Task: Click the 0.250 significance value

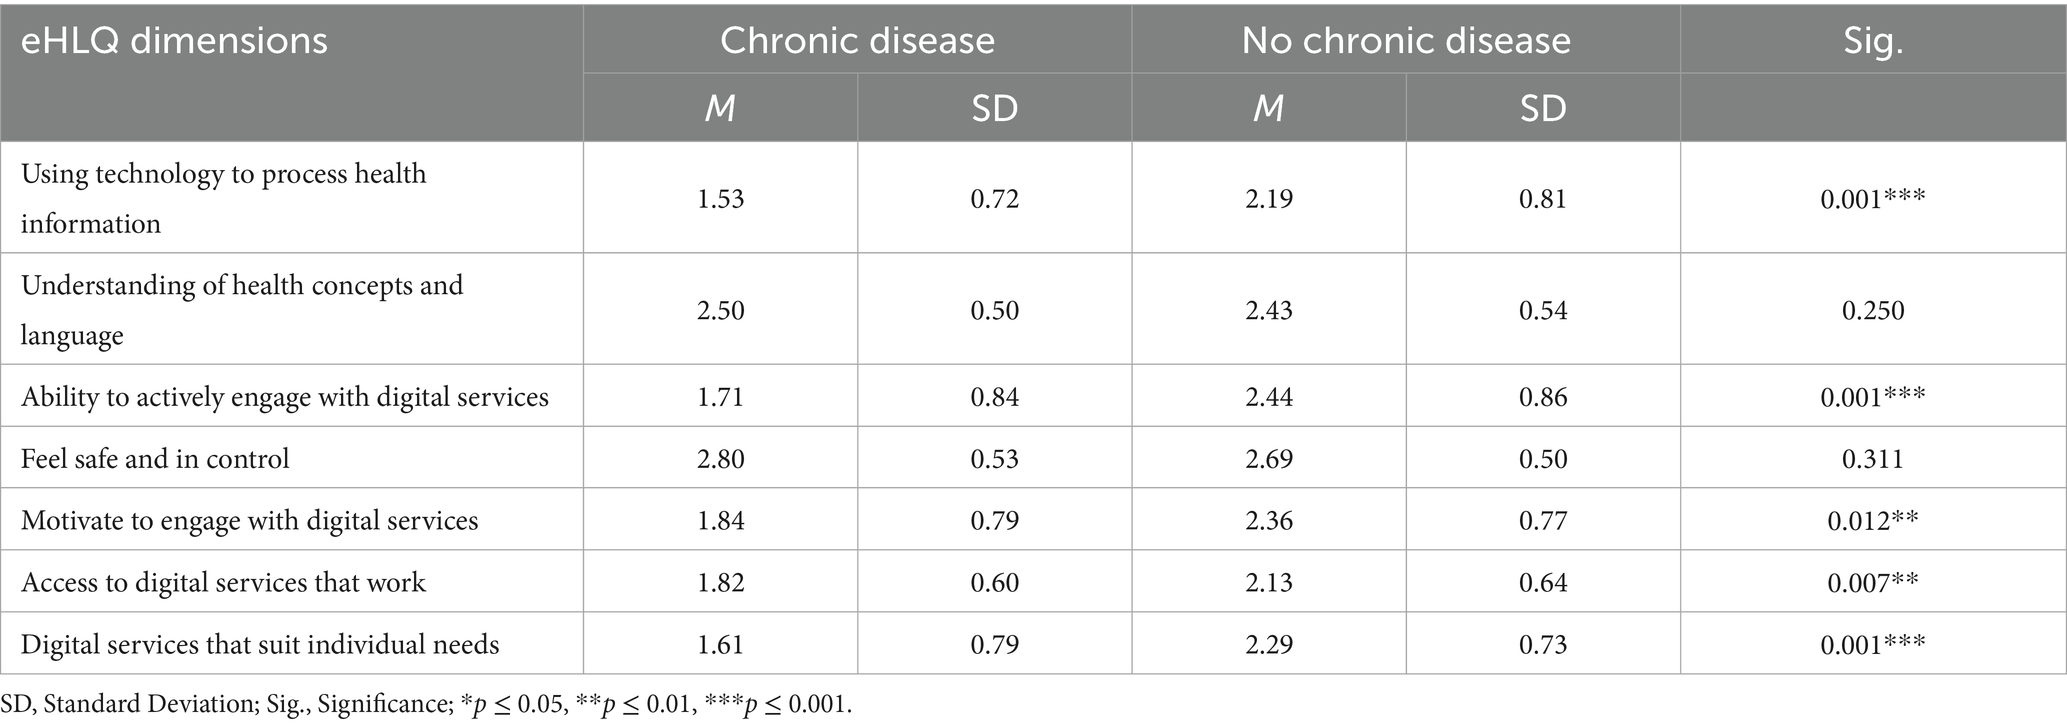Action: point(1872,310)
